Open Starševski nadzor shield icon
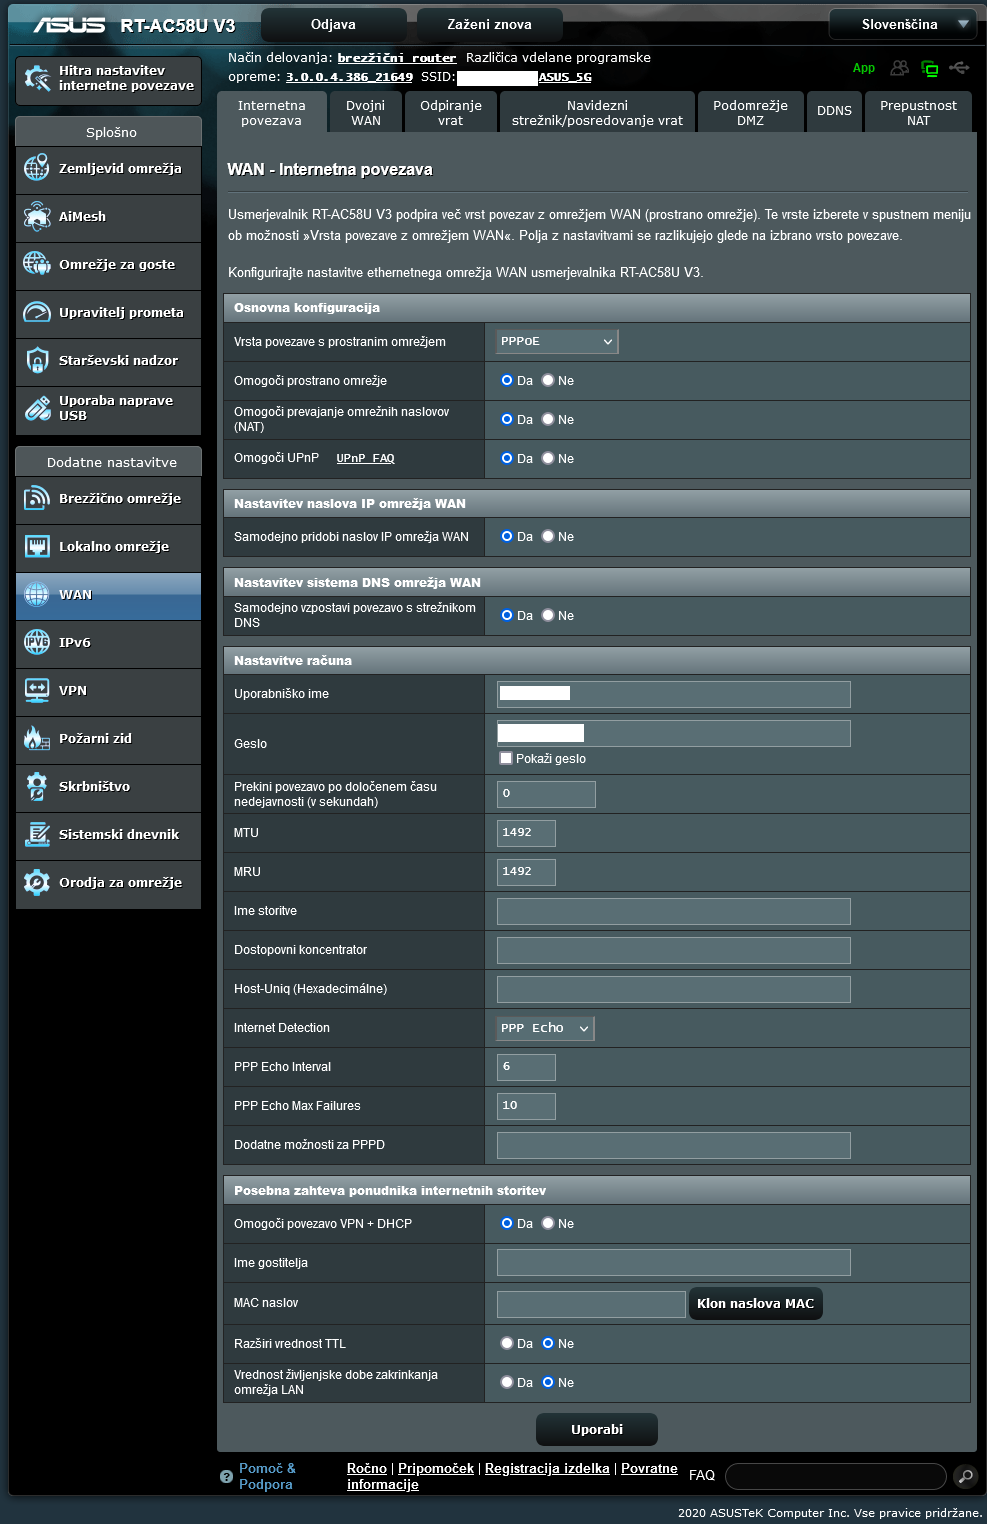This screenshot has width=987, height=1524. pos(37,360)
